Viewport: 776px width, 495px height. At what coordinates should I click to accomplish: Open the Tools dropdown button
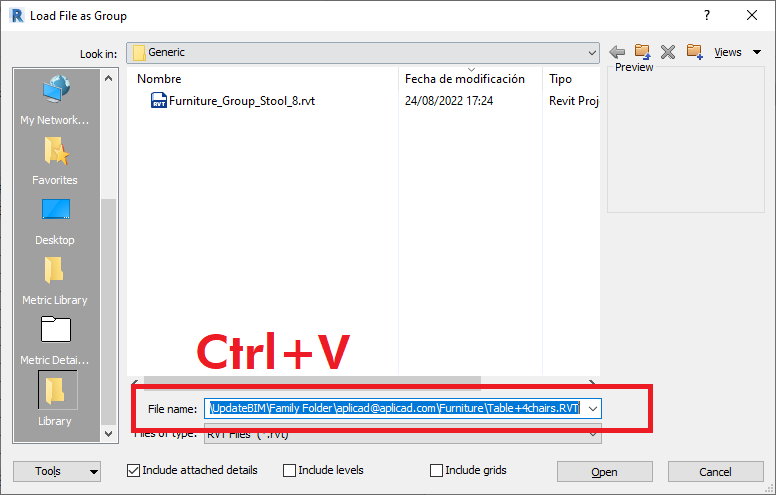[x=56, y=471]
